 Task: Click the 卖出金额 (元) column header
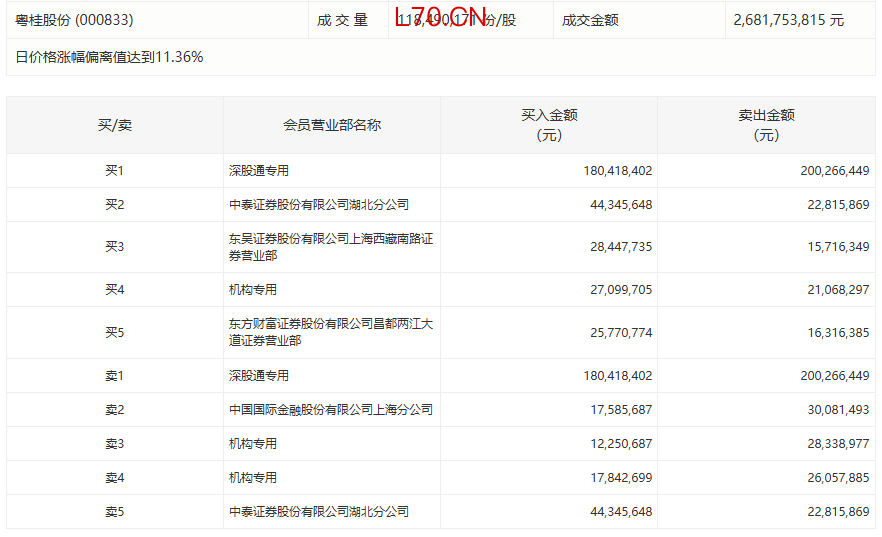766,125
